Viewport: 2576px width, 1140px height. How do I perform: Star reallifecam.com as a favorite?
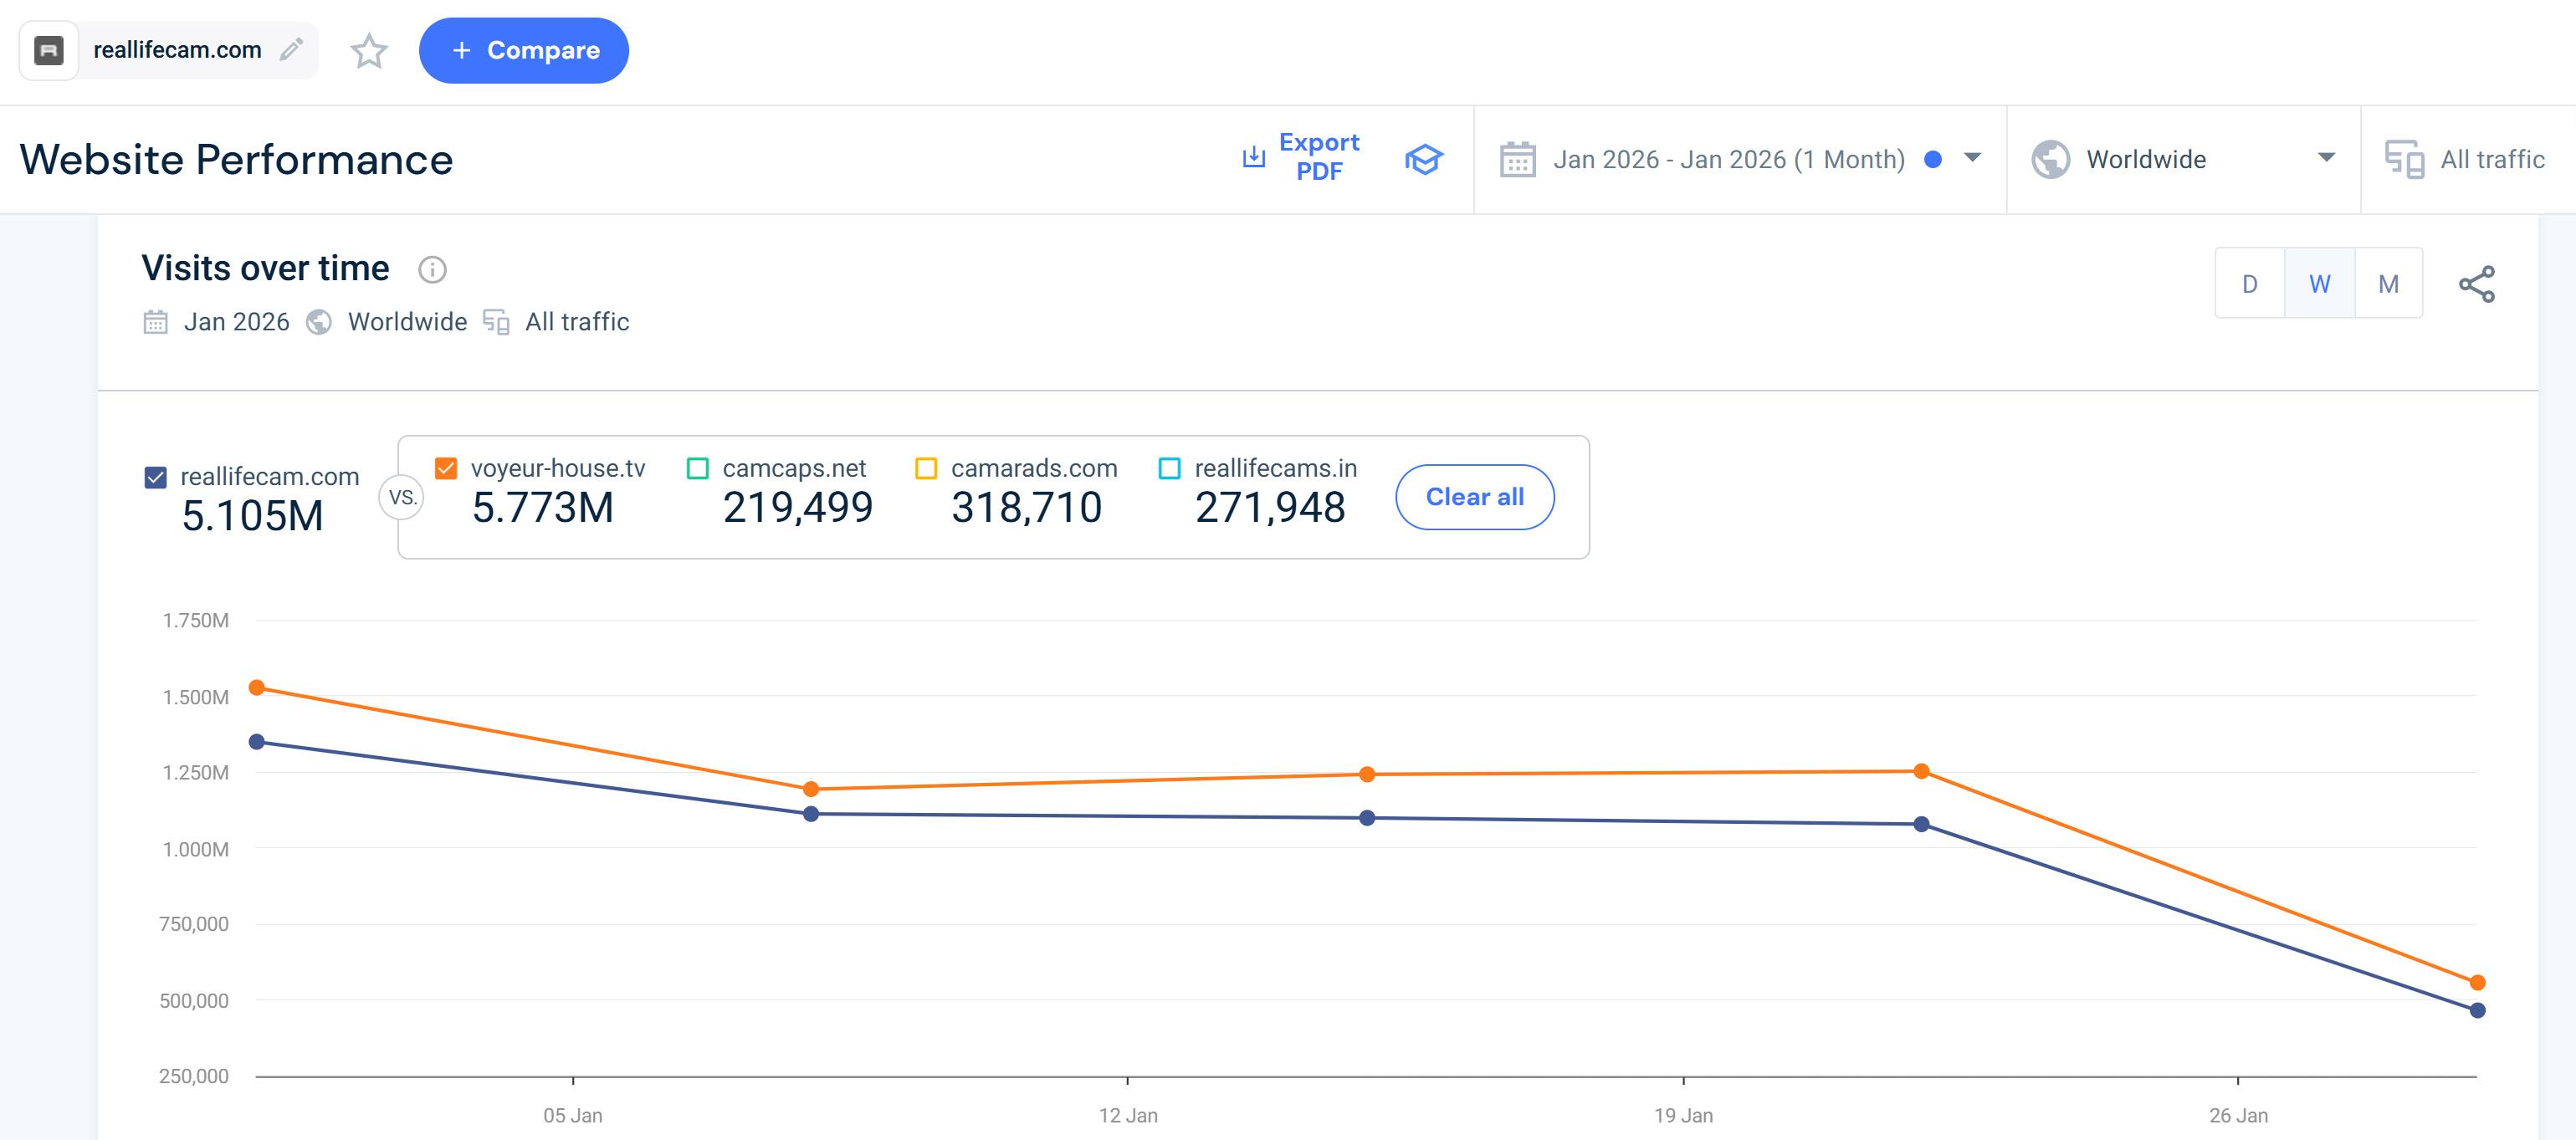click(369, 51)
